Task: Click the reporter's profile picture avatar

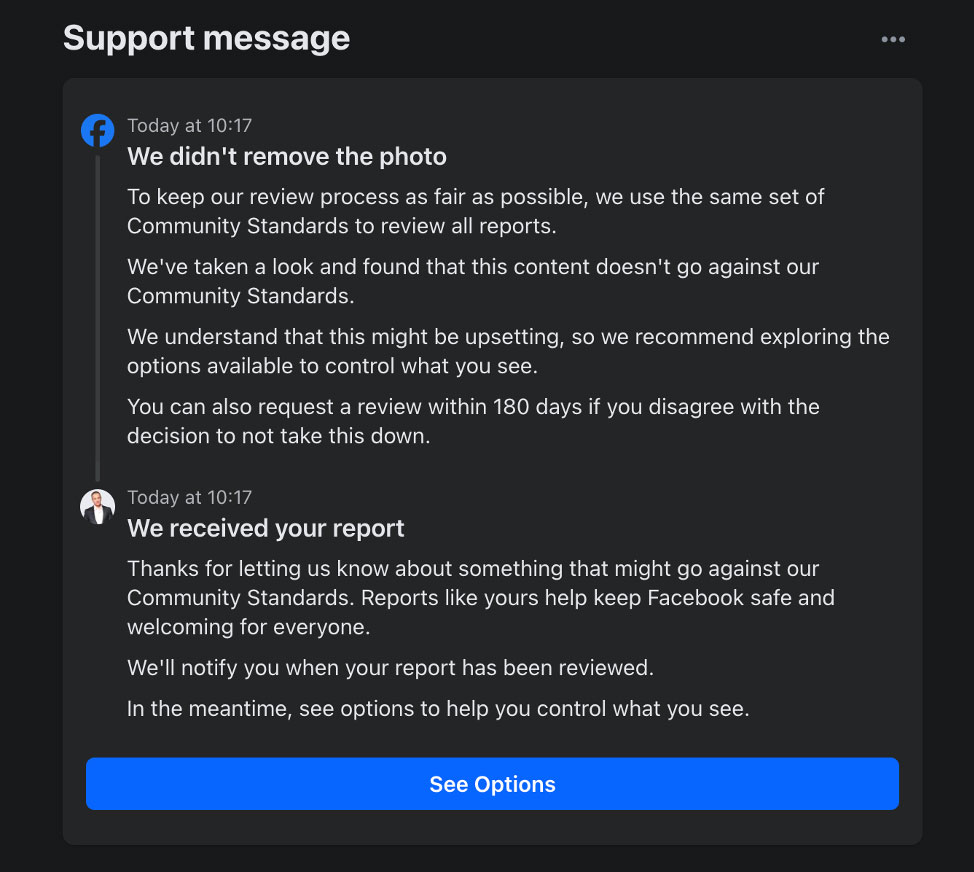Action: click(x=97, y=506)
